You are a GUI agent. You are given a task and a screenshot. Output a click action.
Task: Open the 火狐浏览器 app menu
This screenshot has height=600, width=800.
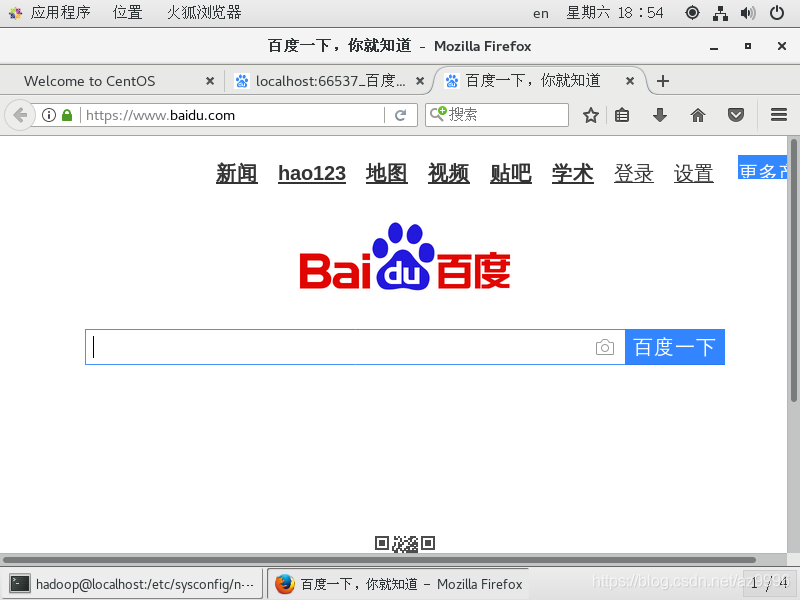204,13
